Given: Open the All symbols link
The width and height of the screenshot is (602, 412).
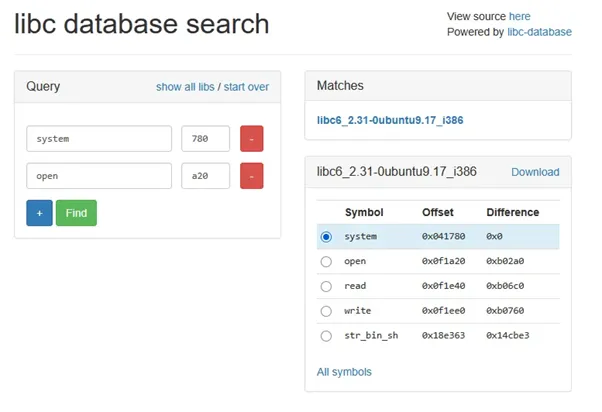Looking at the screenshot, I should (344, 372).
